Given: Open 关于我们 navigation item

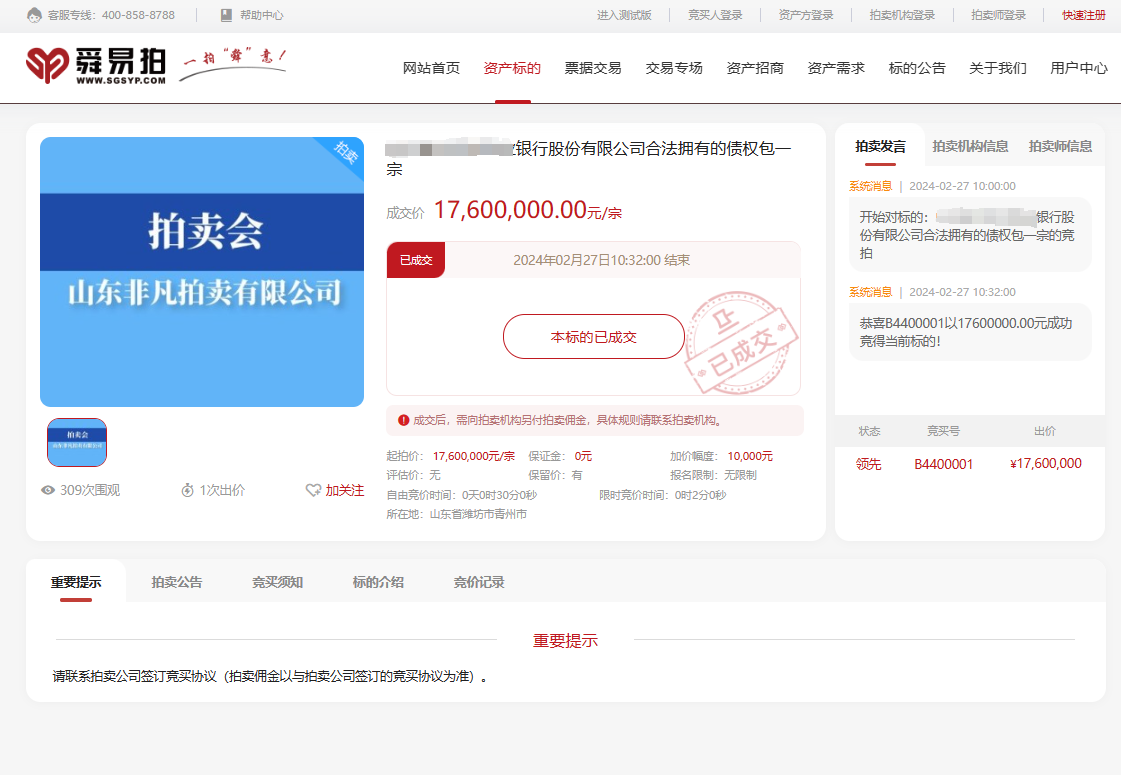Looking at the screenshot, I should (x=998, y=68).
